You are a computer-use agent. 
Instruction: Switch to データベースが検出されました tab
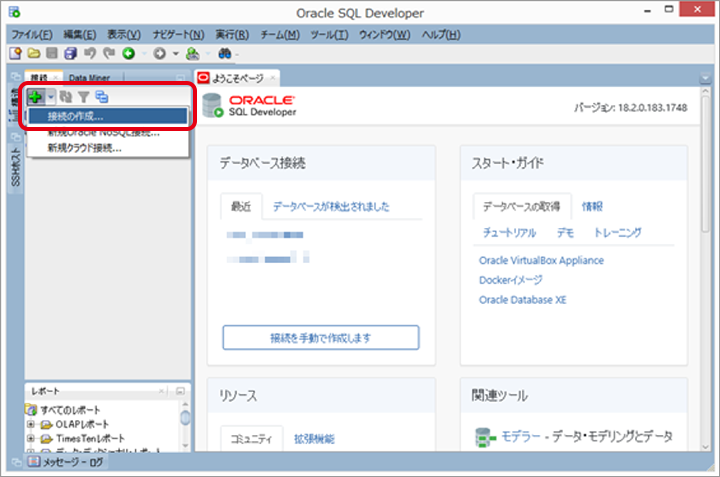pyautogui.click(x=331, y=207)
